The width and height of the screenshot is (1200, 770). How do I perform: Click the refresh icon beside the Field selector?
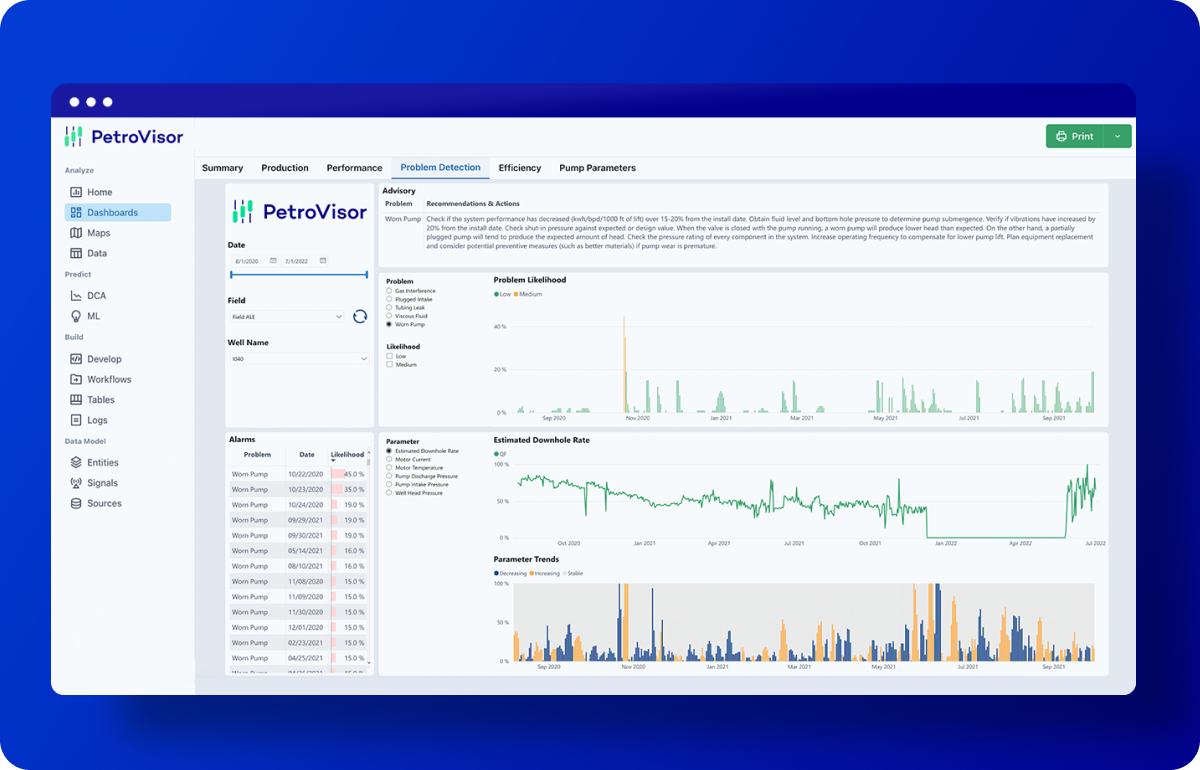pyautogui.click(x=360, y=317)
